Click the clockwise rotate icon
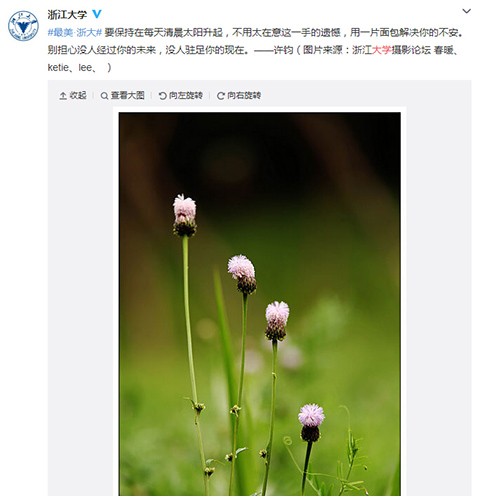The width and height of the screenshot is (480, 496). 221,96
